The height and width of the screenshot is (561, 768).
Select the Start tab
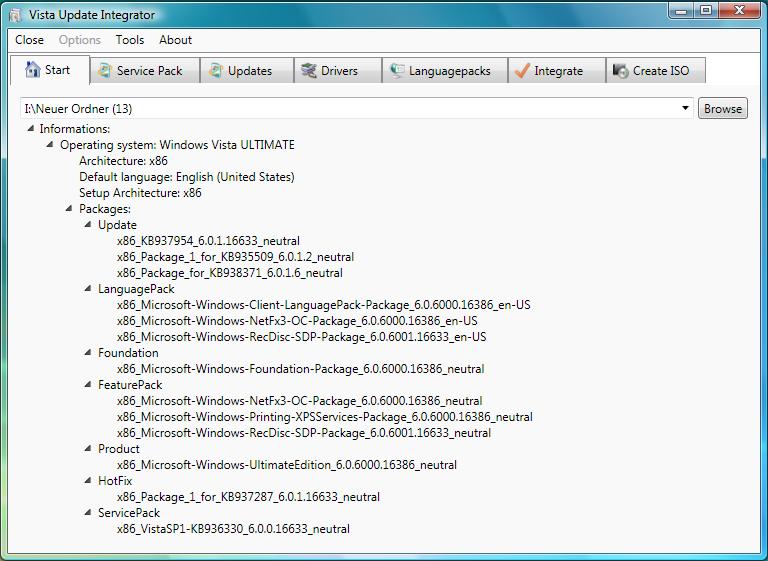50,70
